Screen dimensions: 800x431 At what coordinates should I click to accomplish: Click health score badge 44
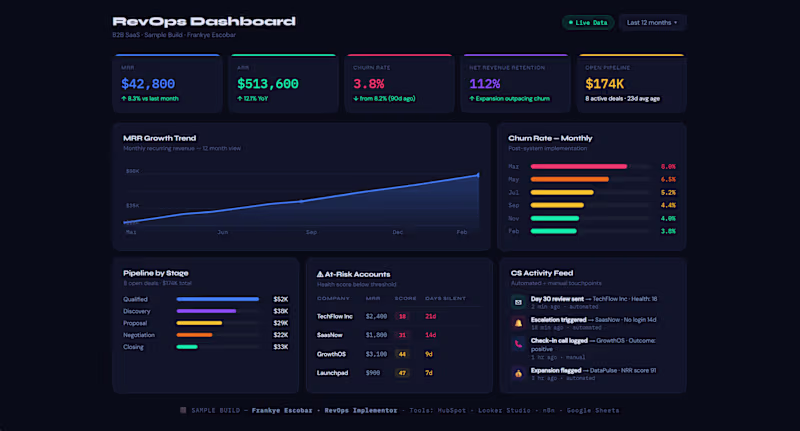[x=402, y=354]
